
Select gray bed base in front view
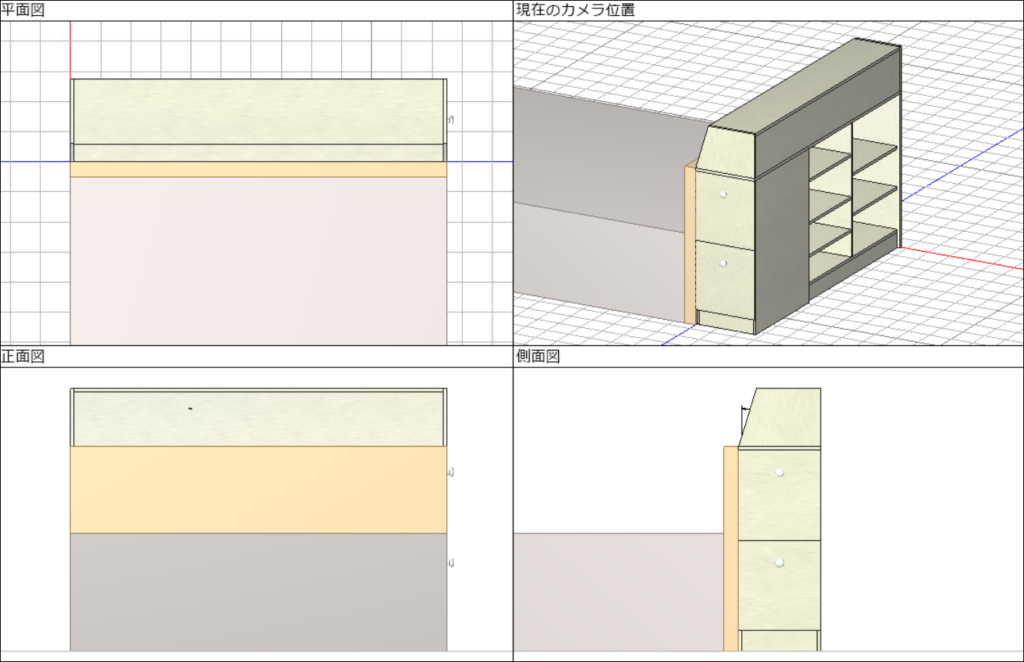coord(258,590)
